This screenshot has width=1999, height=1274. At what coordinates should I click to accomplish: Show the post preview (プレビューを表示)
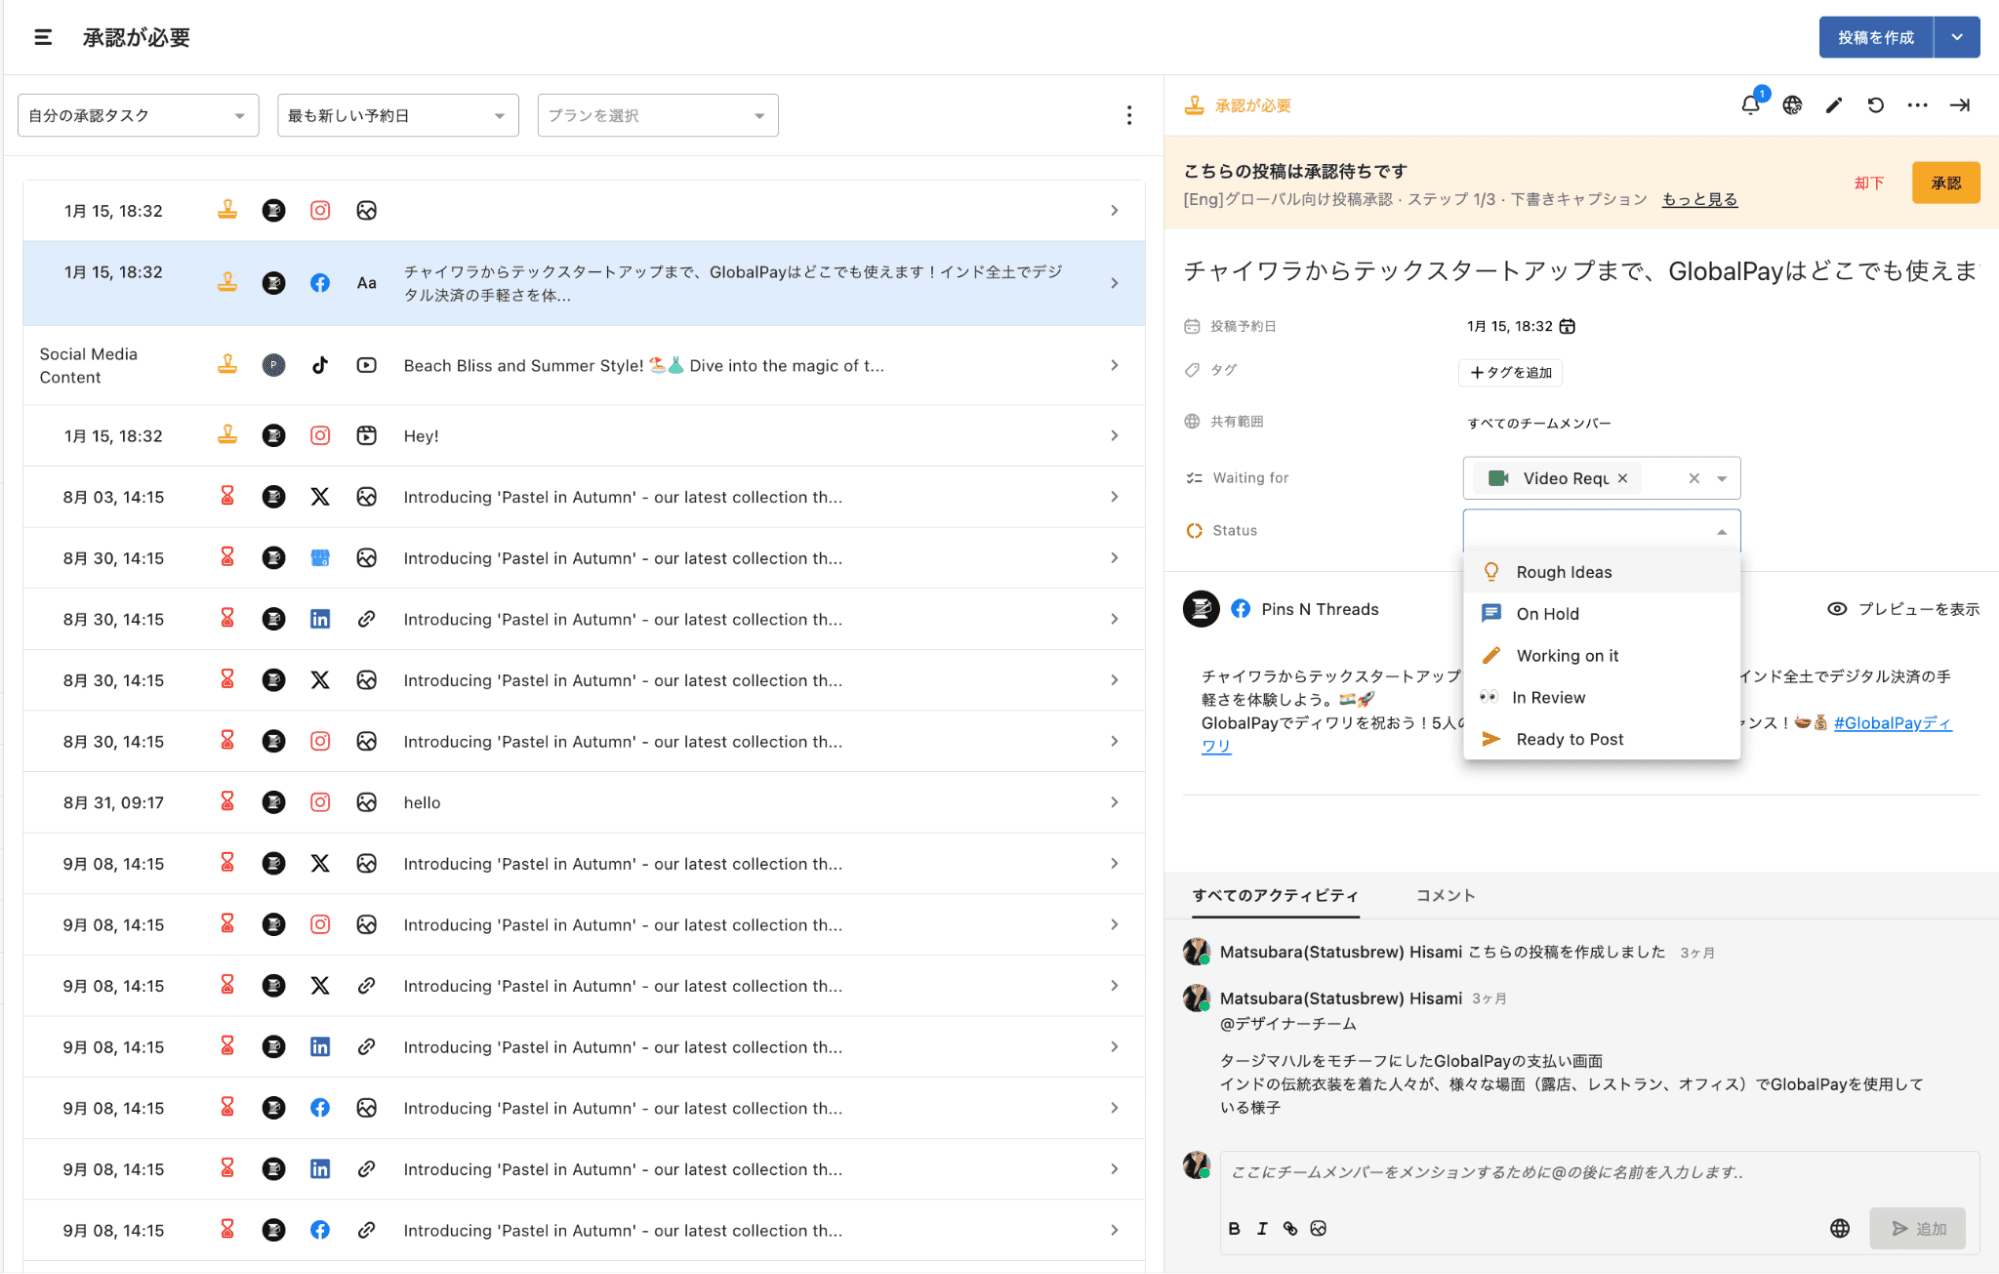pos(1903,609)
